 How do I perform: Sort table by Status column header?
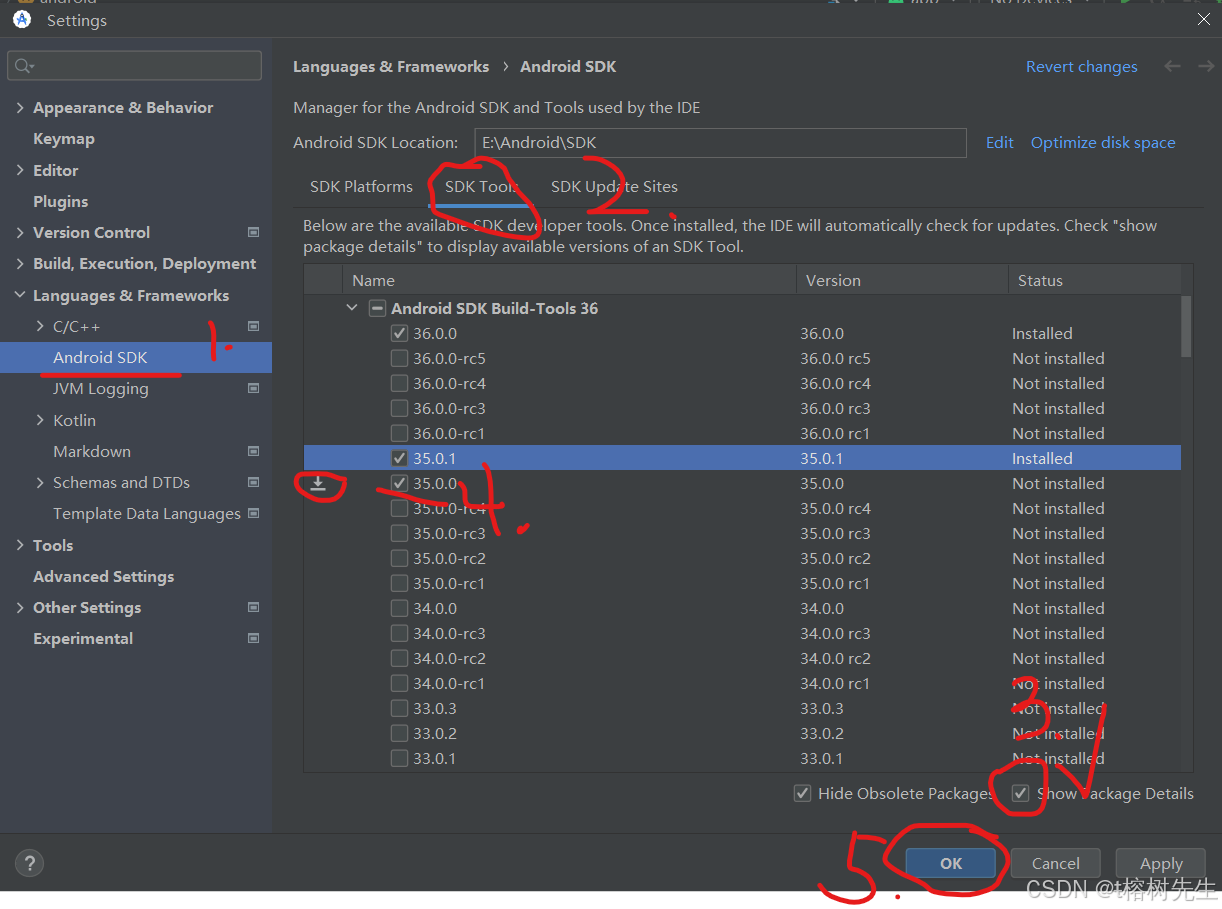point(1094,280)
